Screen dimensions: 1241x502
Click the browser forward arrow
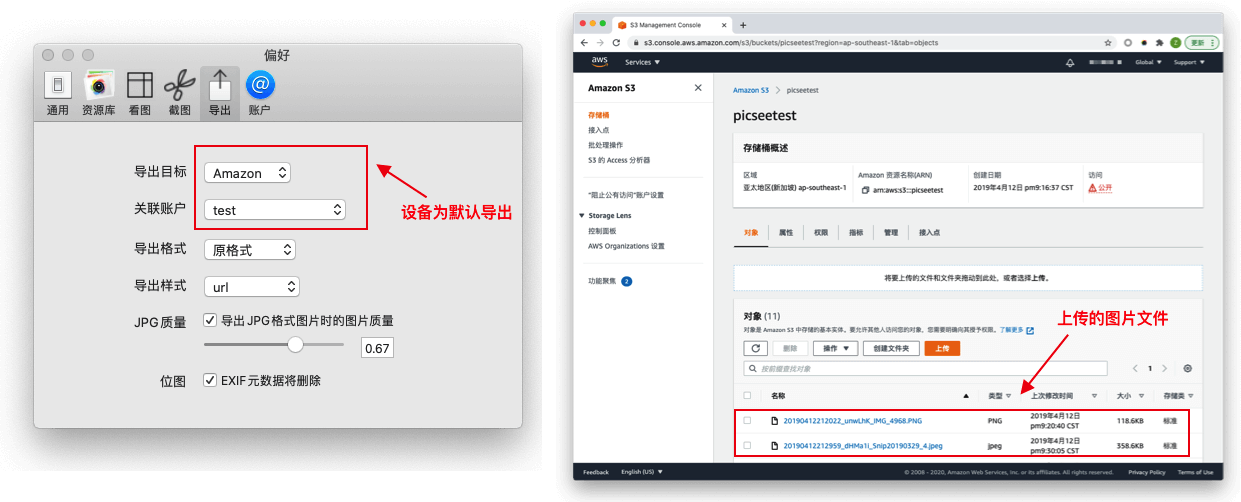[600, 43]
